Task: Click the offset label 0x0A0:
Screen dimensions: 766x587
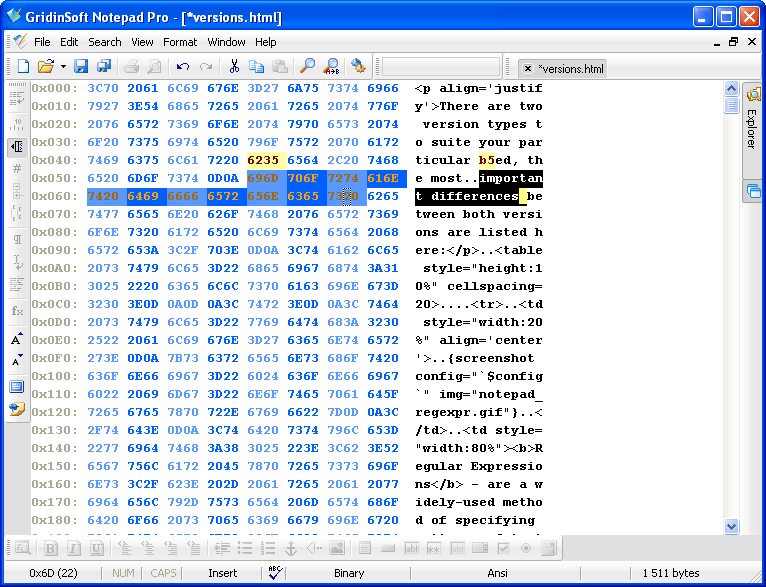Action: tap(55, 268)
